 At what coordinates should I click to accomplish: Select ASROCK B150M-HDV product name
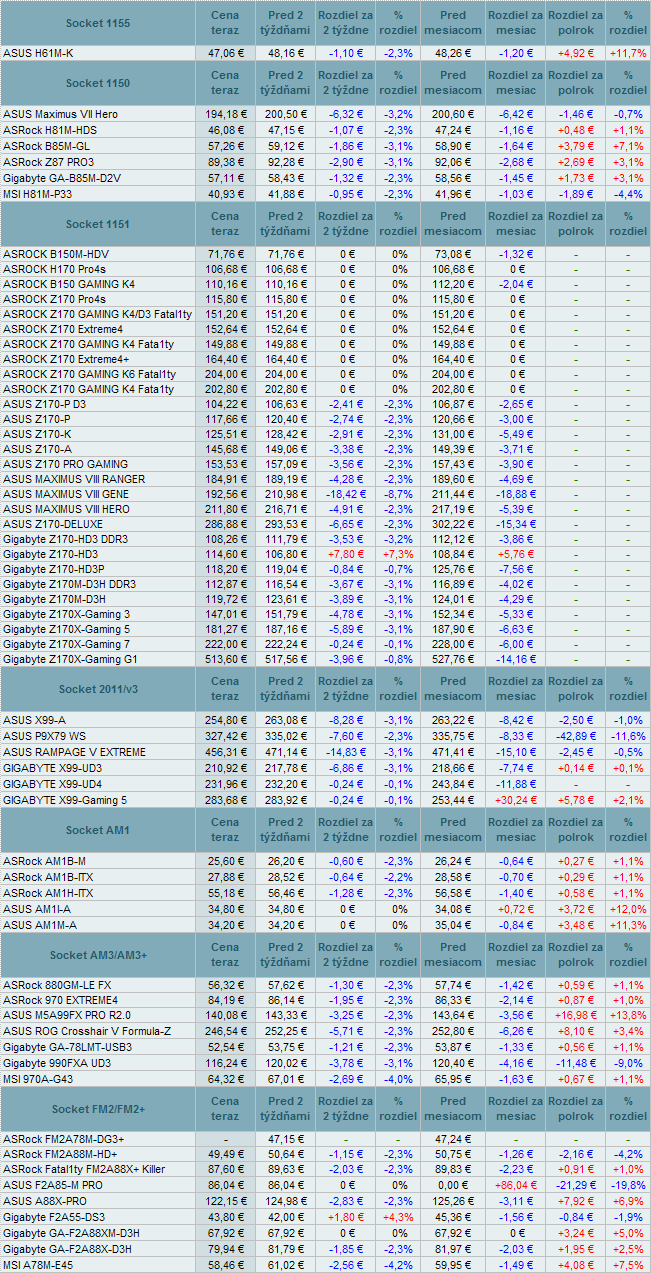coord(55,254)
